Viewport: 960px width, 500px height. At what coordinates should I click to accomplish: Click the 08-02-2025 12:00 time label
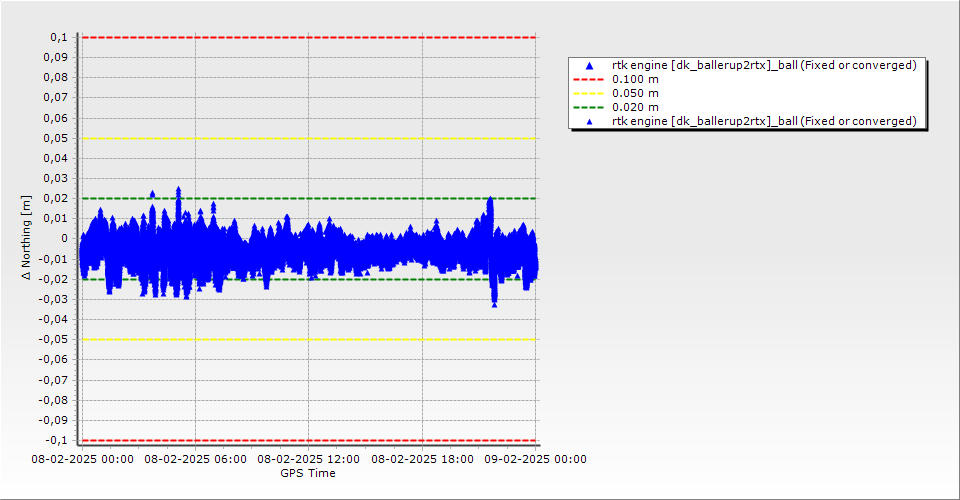[309, 459]
